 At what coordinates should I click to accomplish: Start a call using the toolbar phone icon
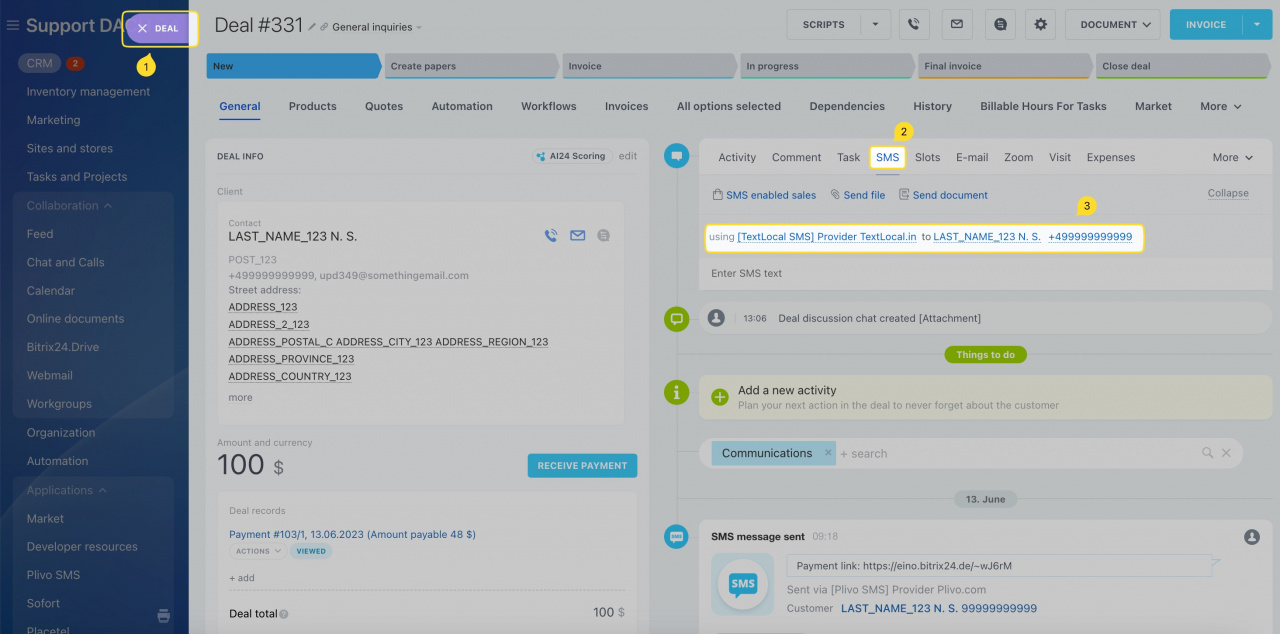point(914,24)
